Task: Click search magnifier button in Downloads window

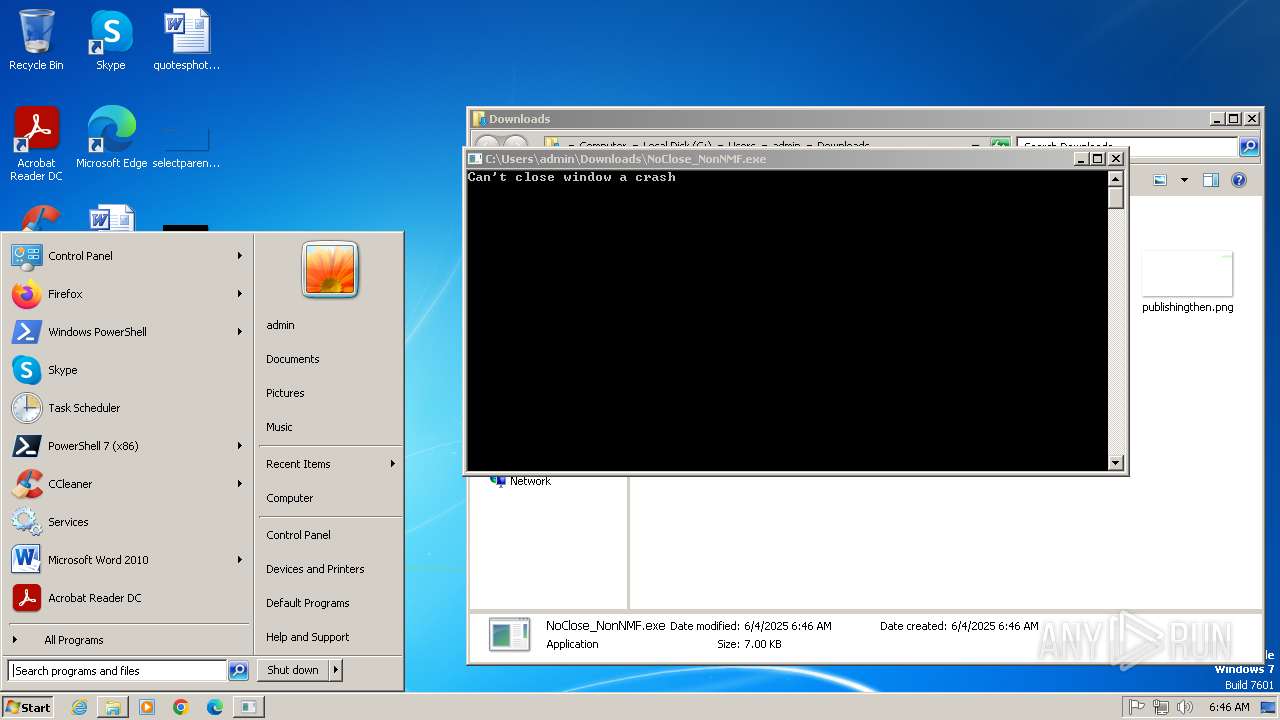Action: coord(1249,147)
